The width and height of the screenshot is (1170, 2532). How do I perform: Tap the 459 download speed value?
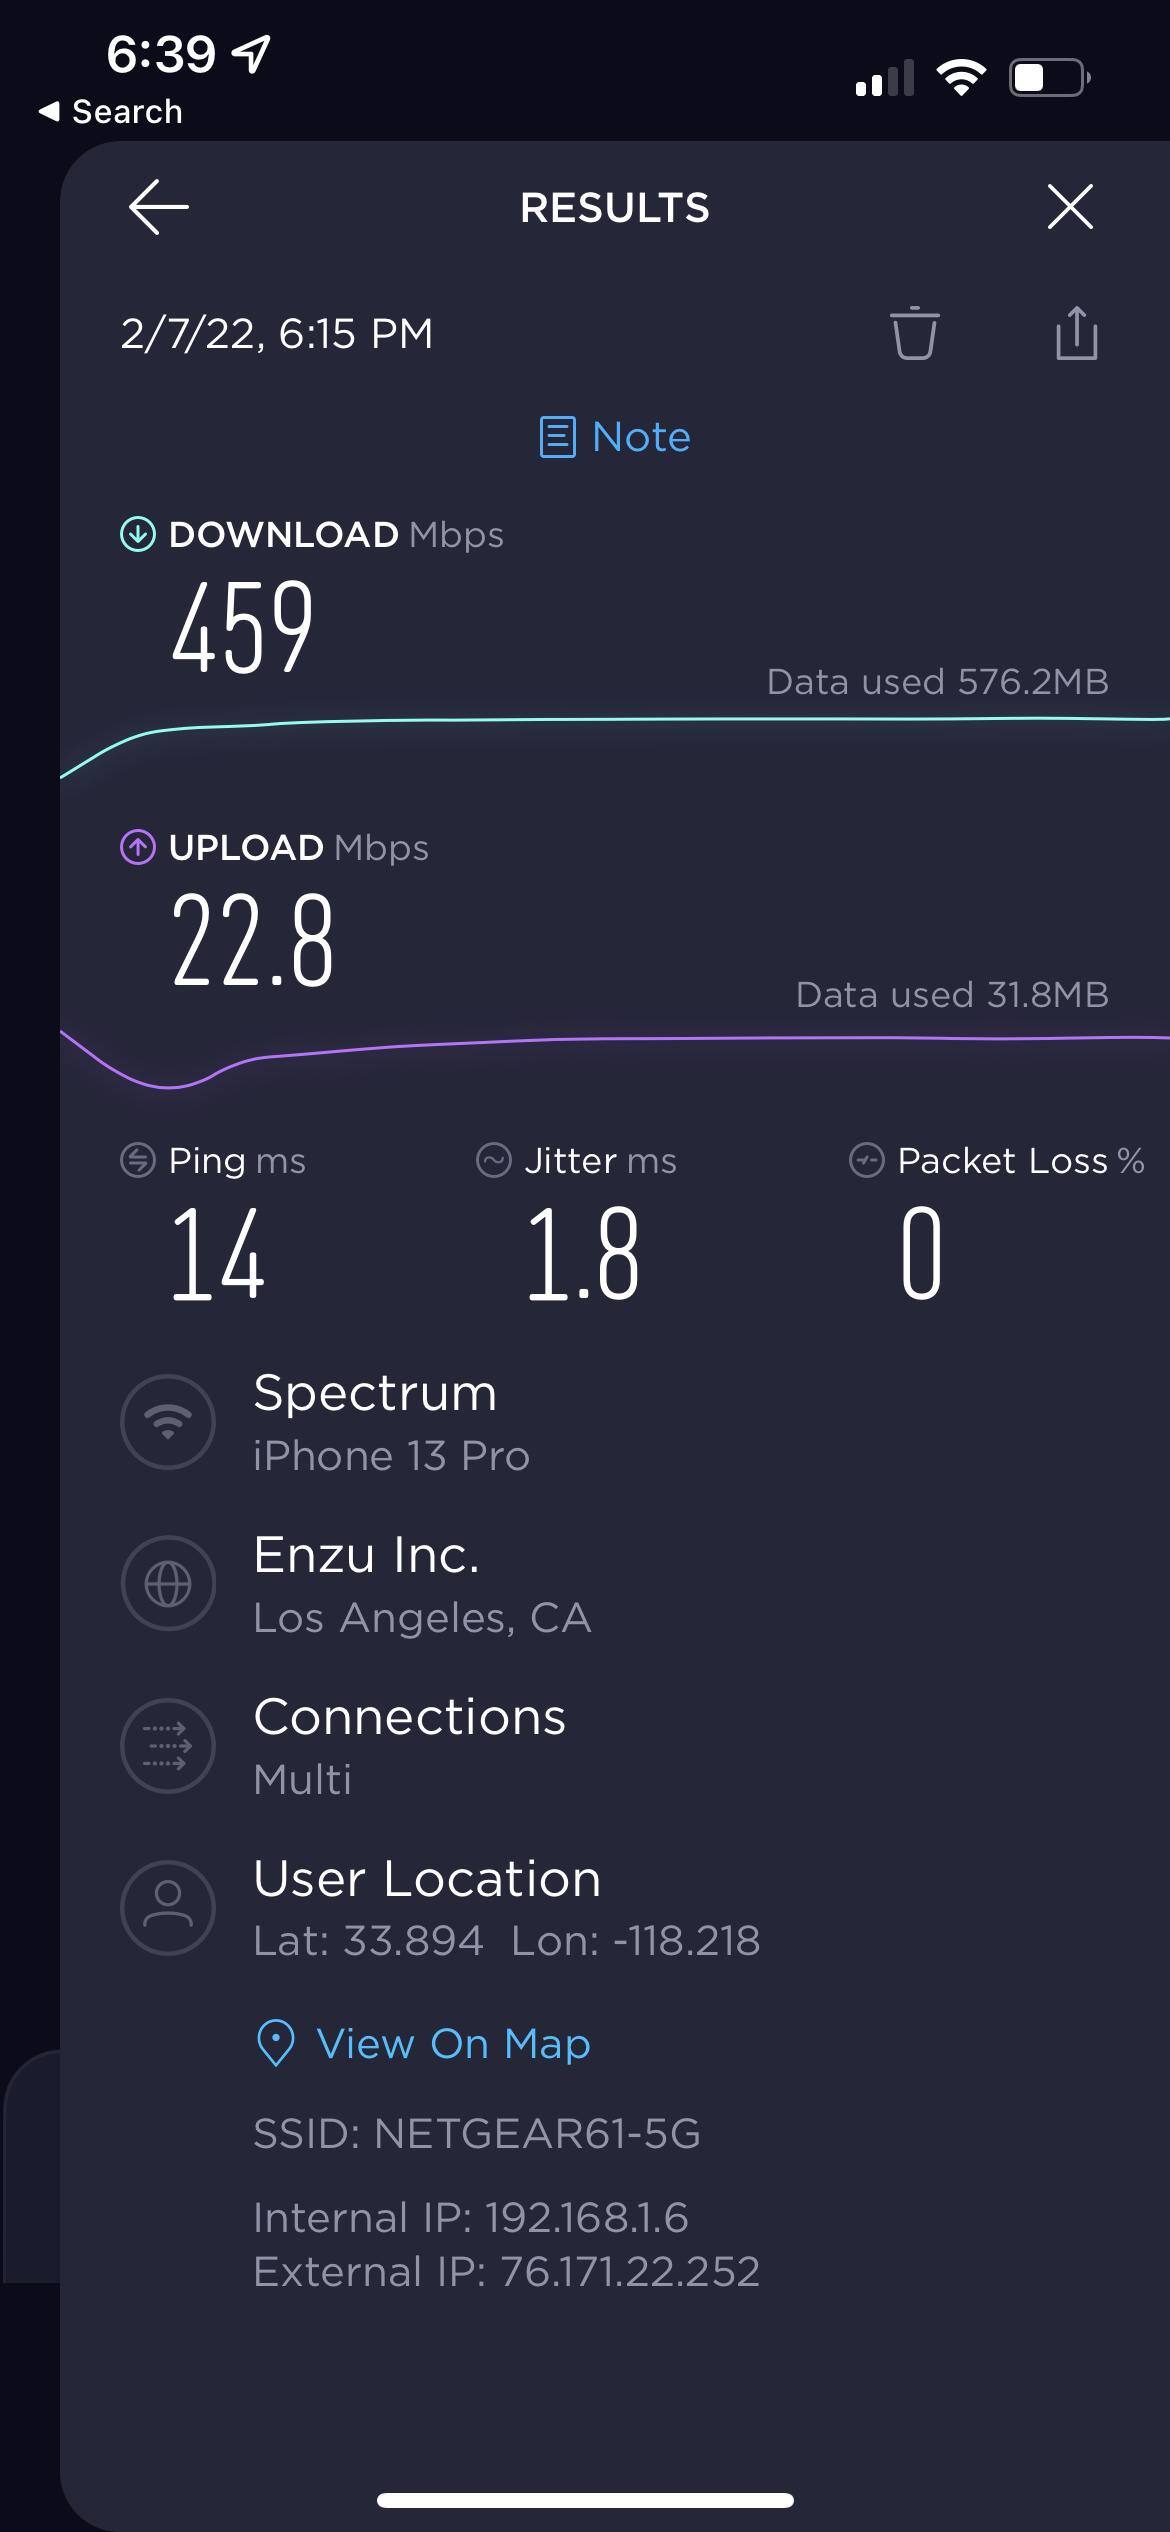(x=243, y=627)
